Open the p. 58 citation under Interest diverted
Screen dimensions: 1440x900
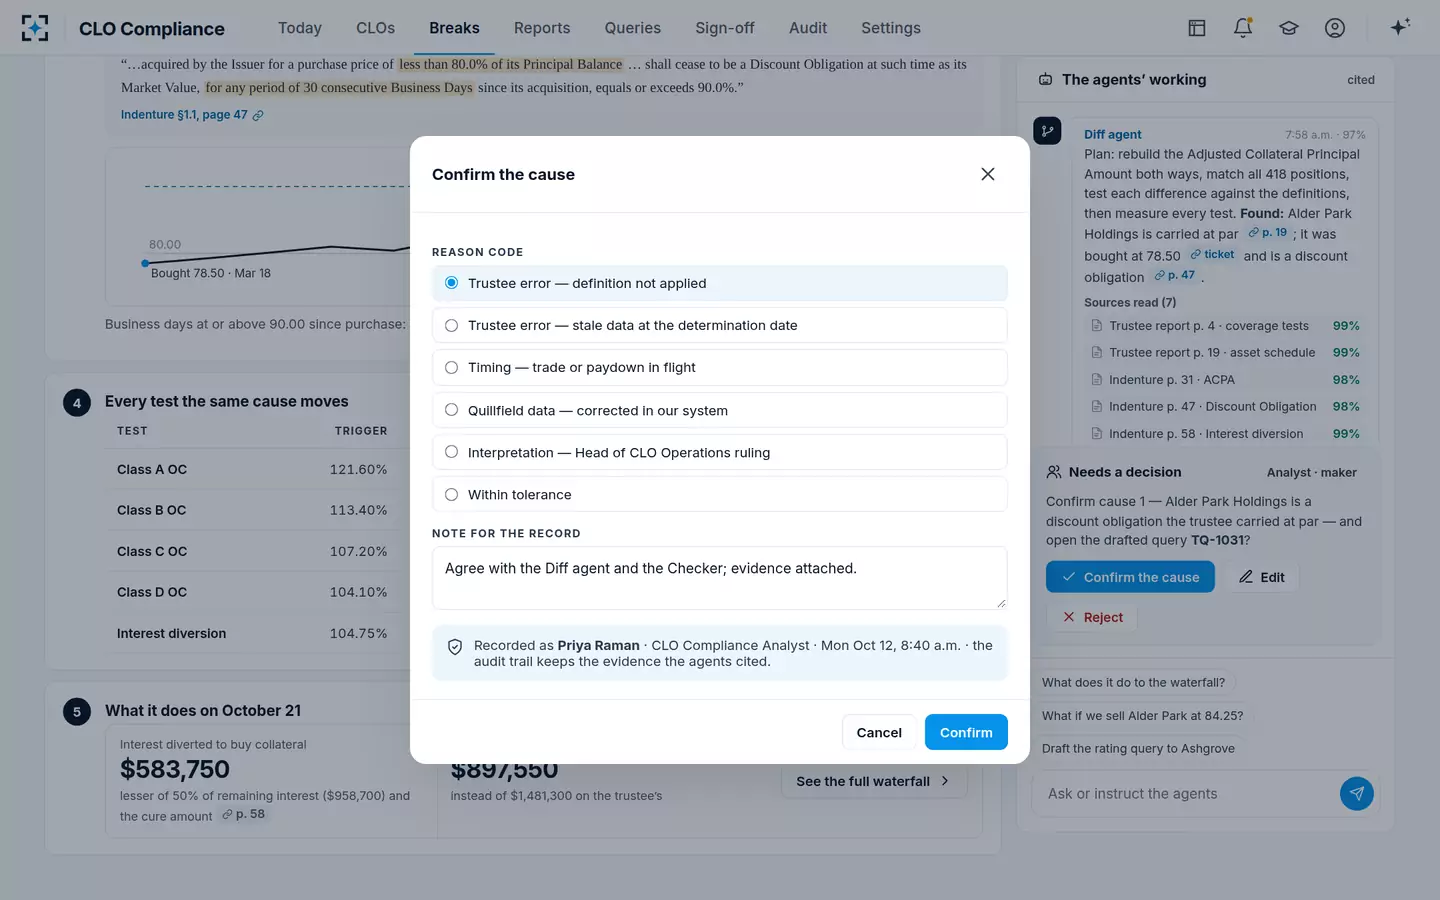click(x=244, y=815)
